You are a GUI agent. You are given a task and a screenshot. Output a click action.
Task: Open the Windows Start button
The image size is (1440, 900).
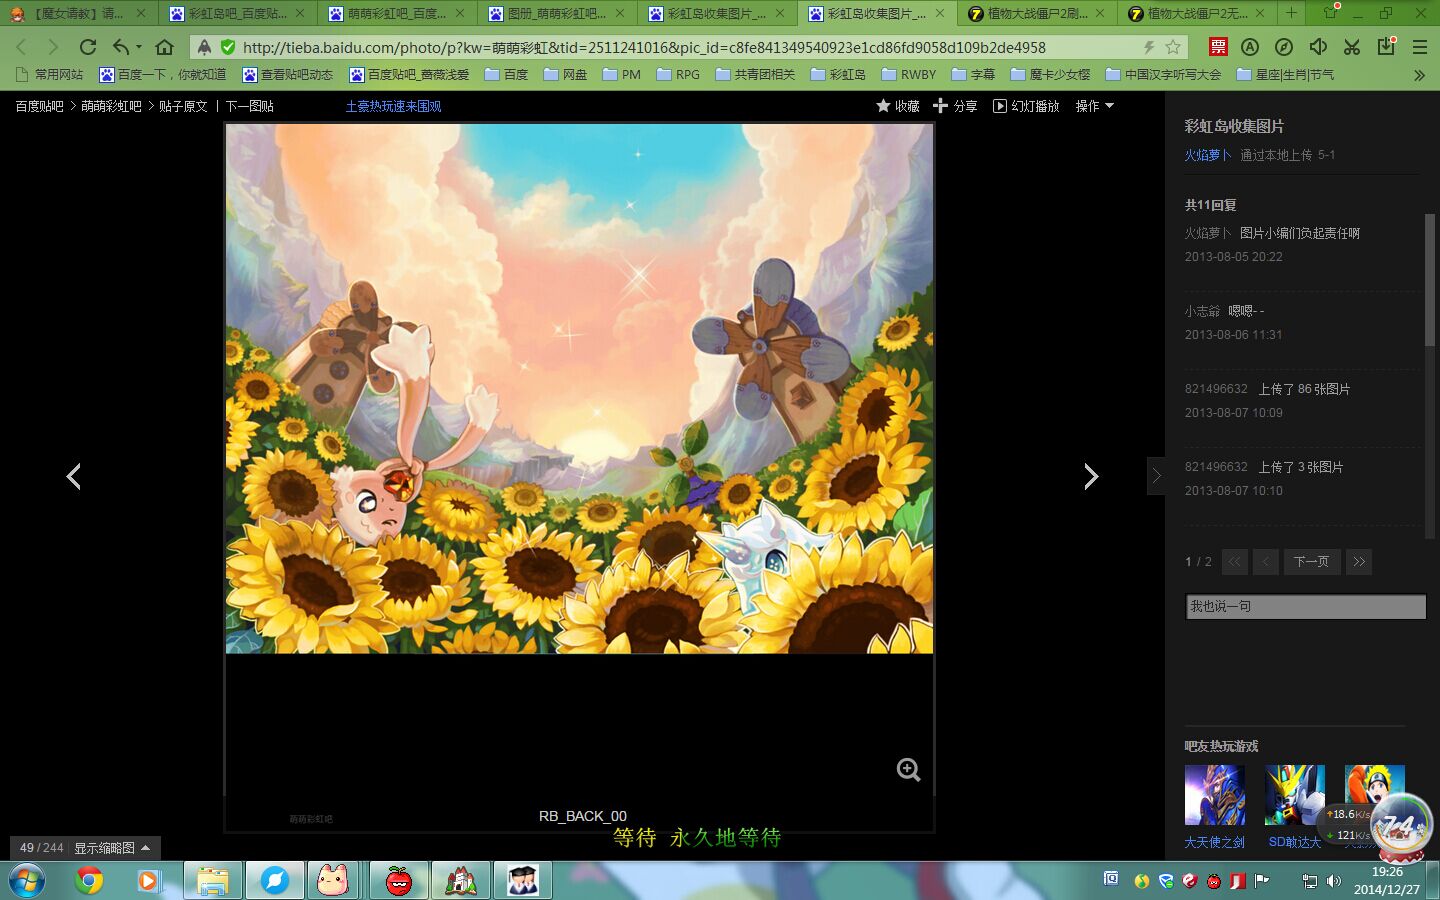point(26,880)
